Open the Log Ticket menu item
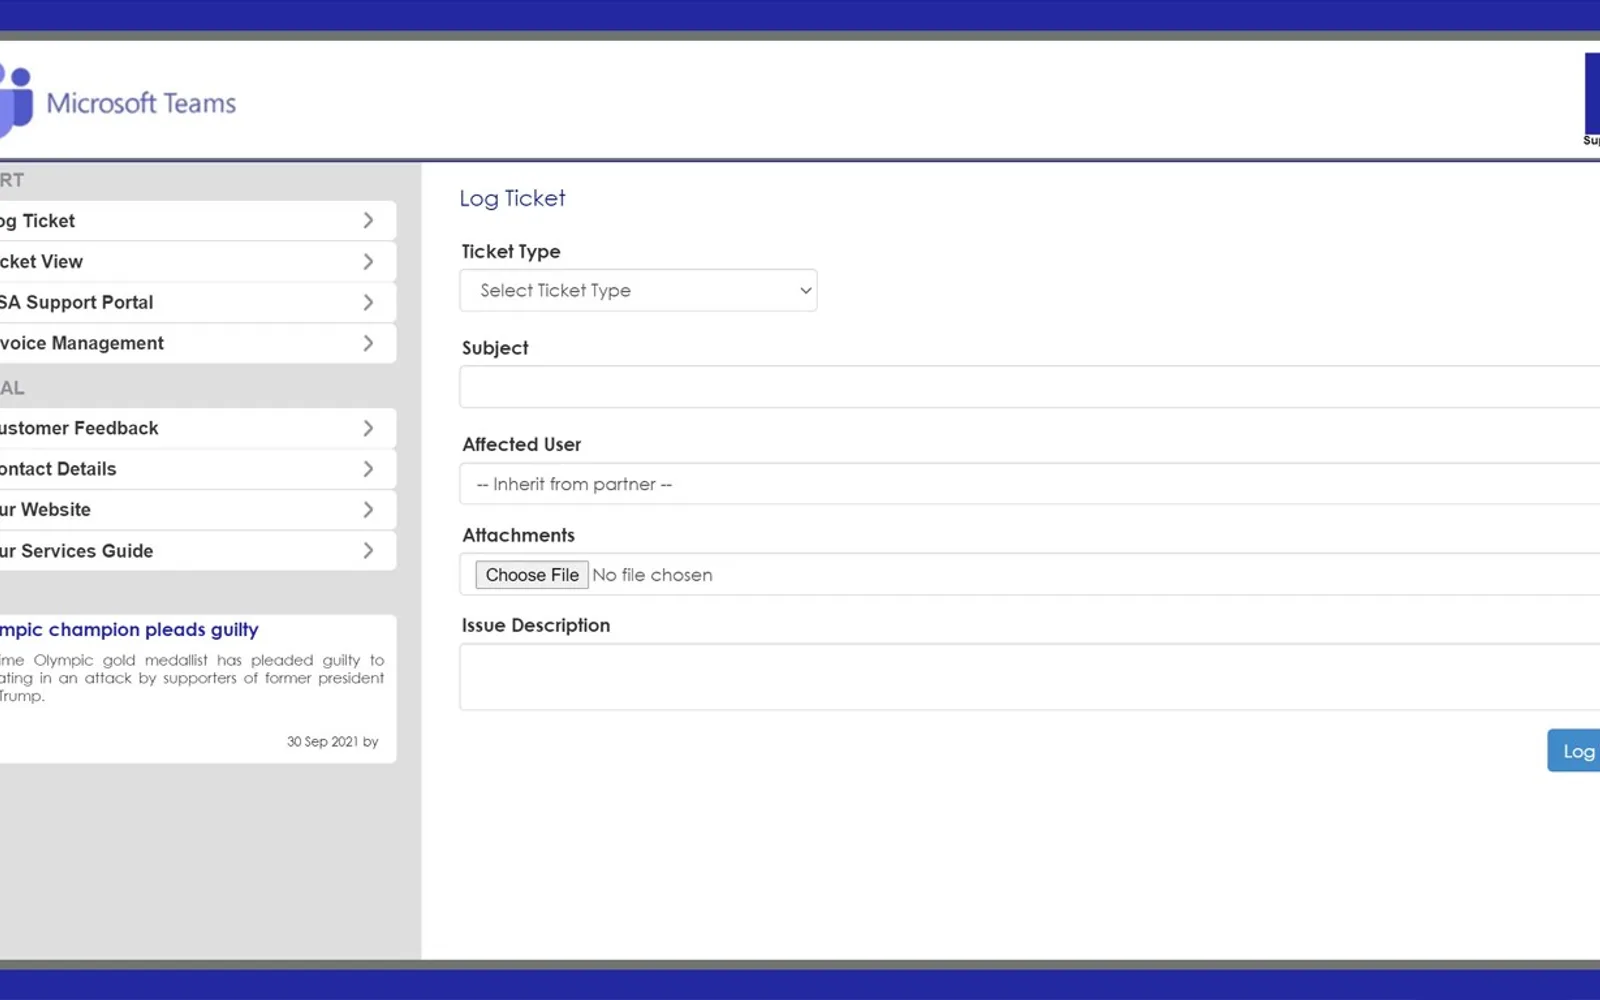 (x=198, y=221)
